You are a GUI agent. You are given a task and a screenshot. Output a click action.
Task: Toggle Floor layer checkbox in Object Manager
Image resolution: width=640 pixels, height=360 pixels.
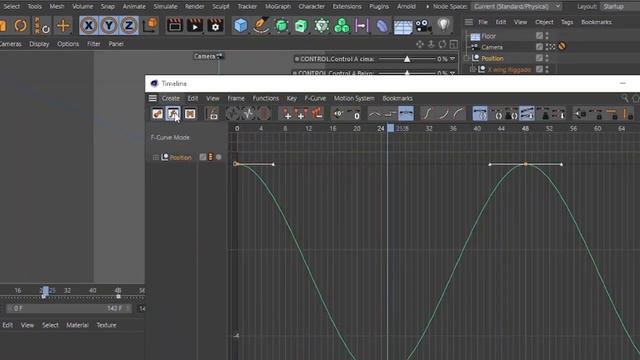(539, 36)
